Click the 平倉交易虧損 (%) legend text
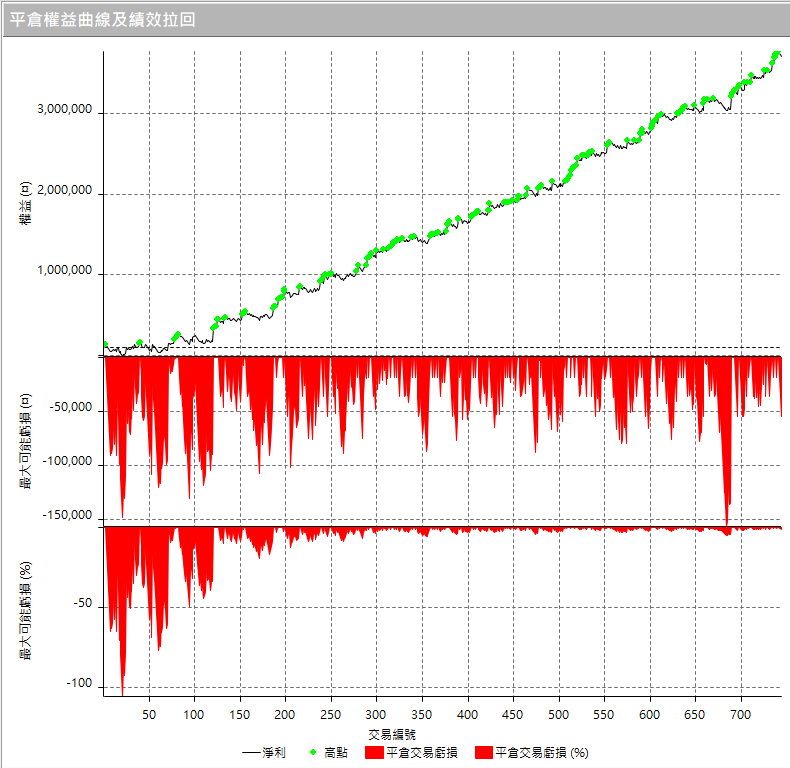 541,751
